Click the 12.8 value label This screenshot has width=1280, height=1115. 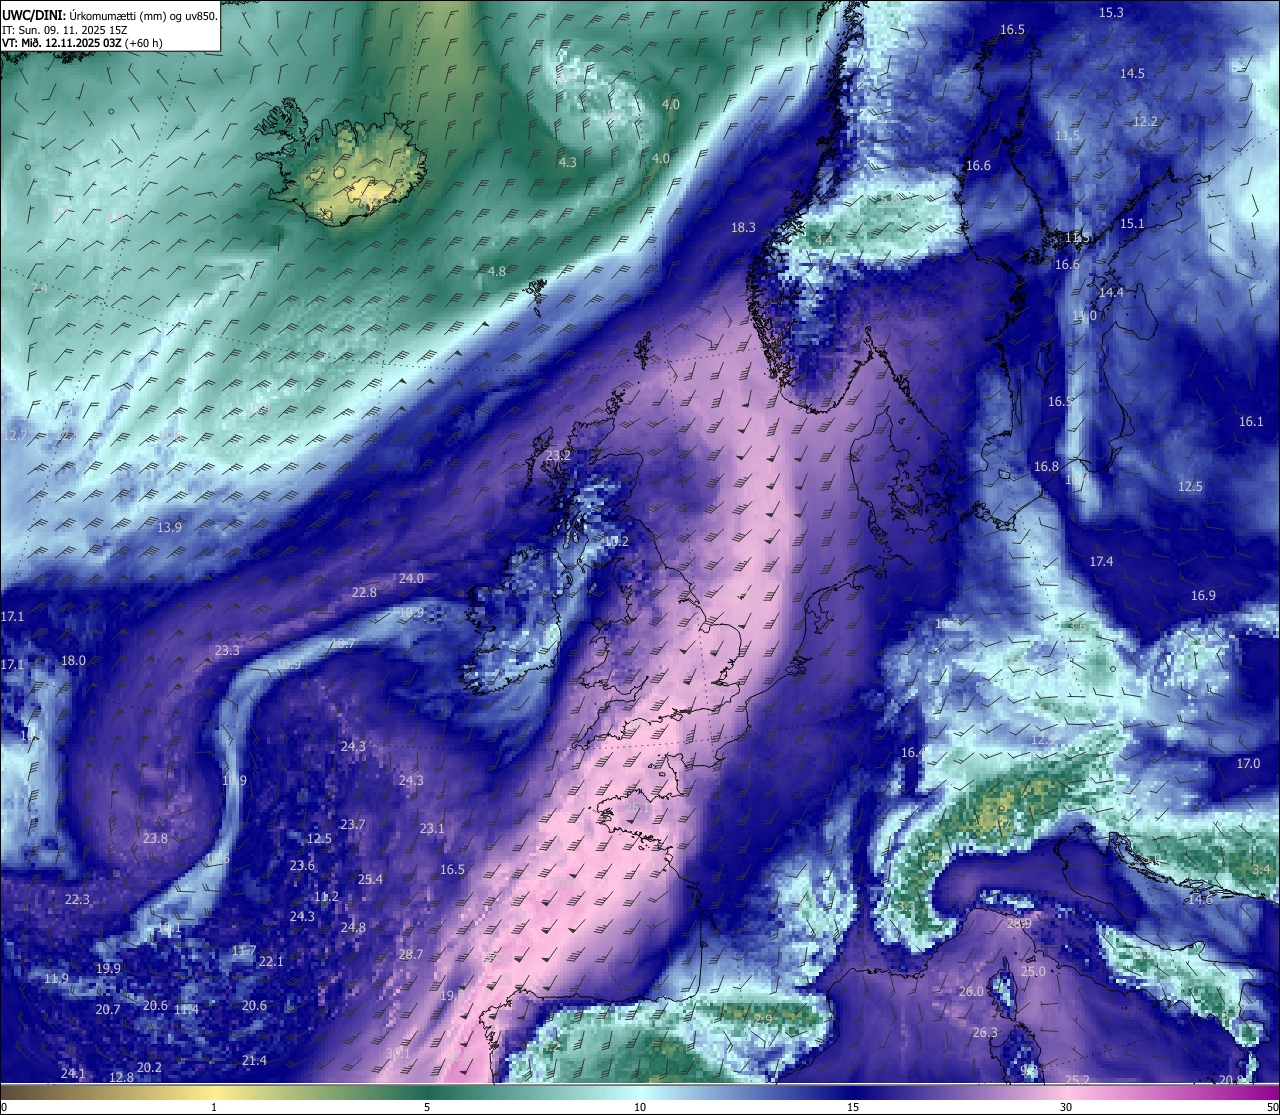(x=121, y=1078)
